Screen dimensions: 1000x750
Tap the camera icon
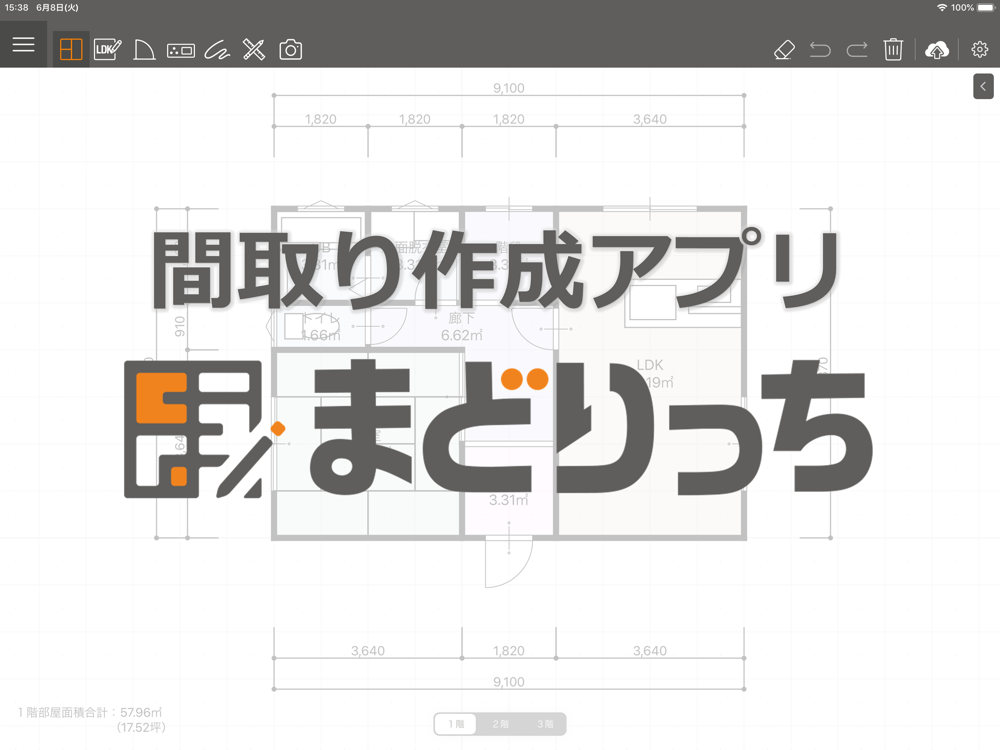point(291,50)
